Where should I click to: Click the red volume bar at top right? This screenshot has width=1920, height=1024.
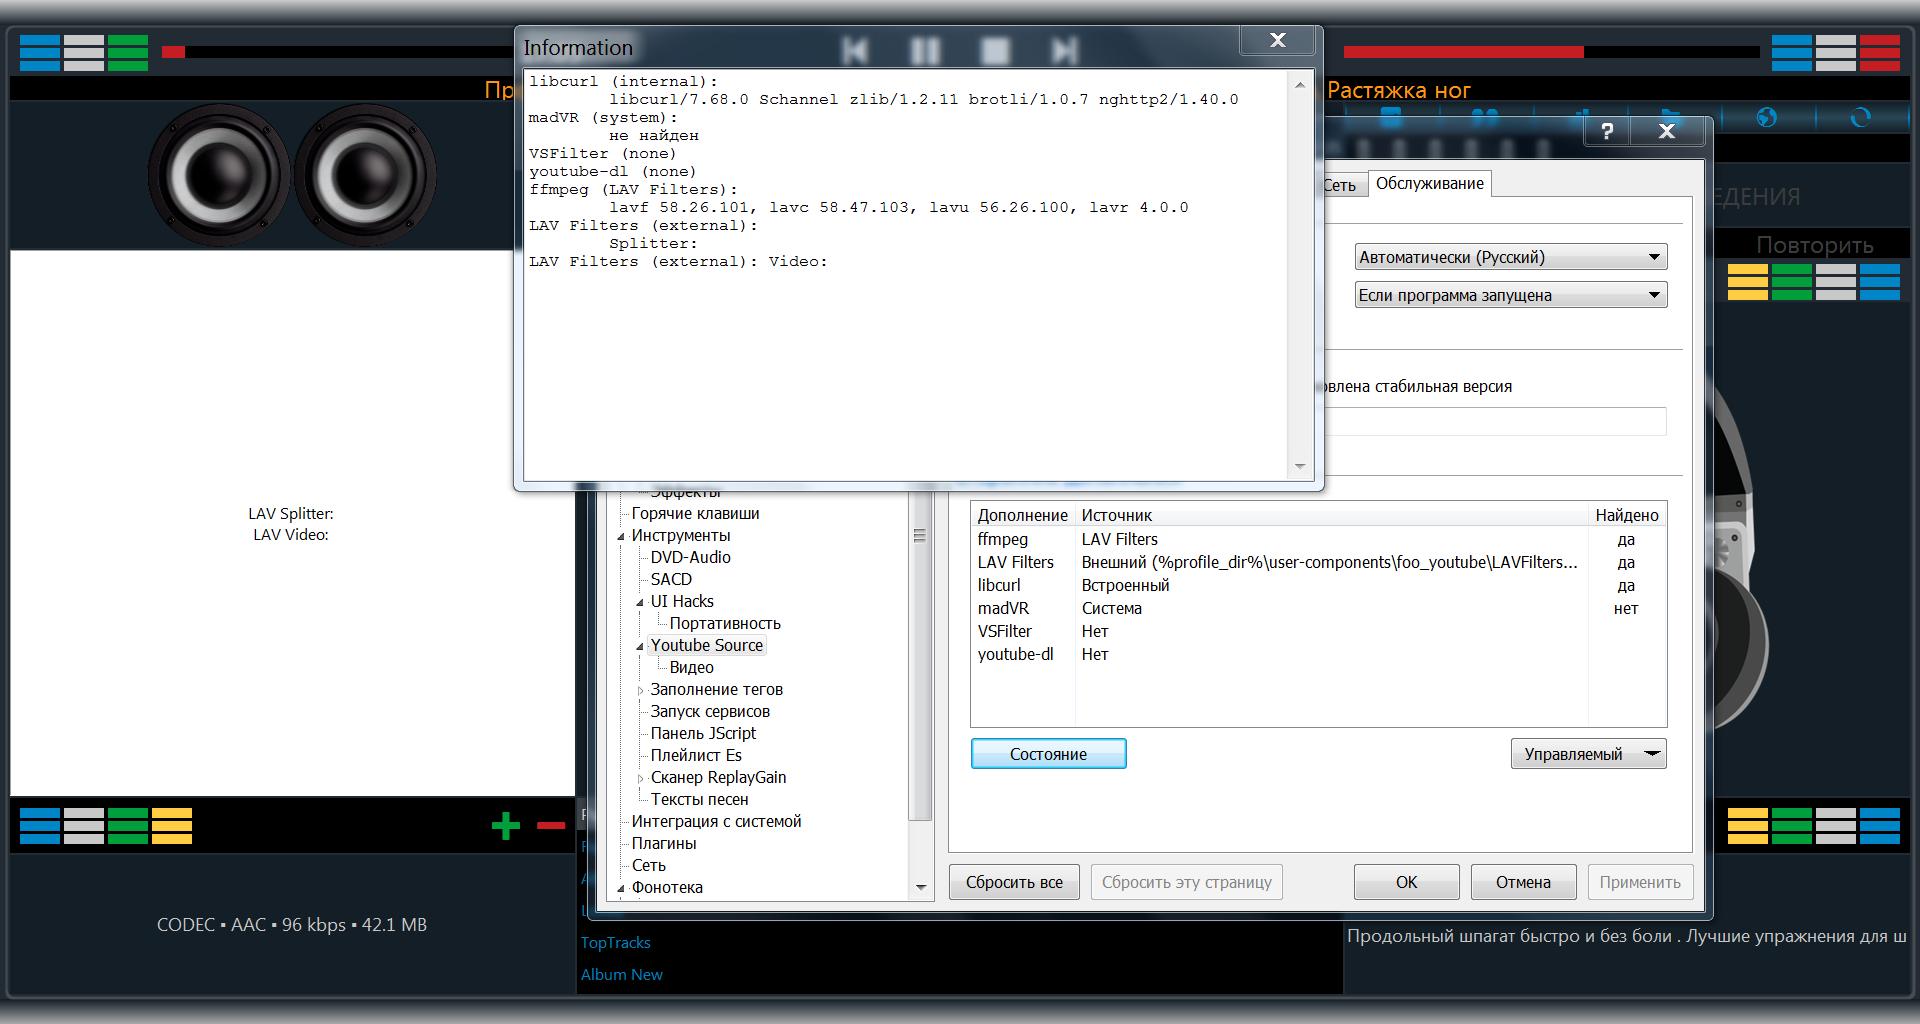click(x=1463, y=52)
